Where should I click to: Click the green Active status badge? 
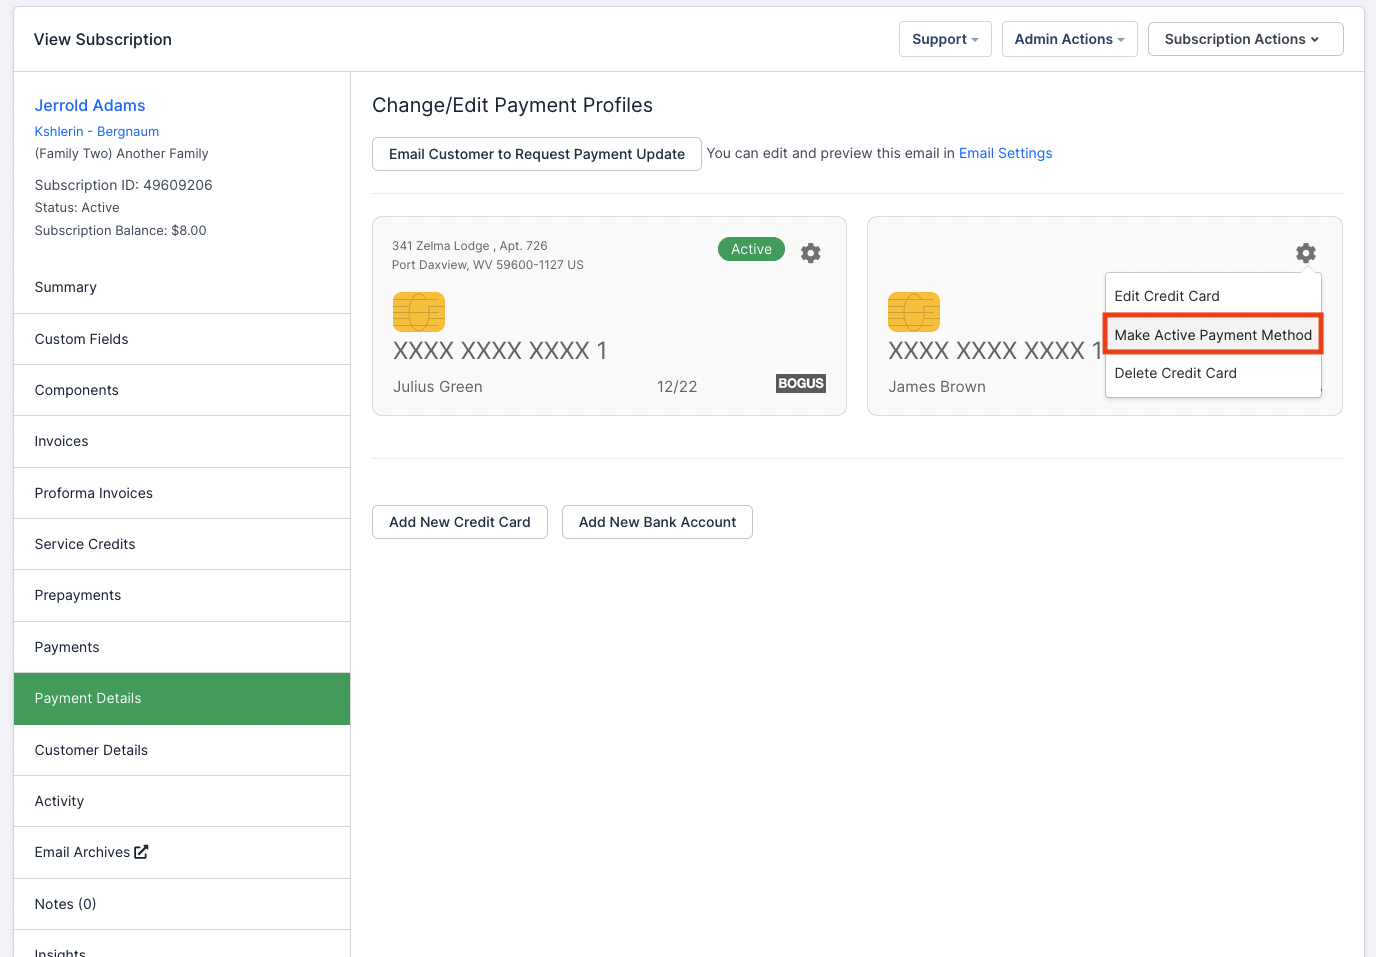(x=751, y=249)
